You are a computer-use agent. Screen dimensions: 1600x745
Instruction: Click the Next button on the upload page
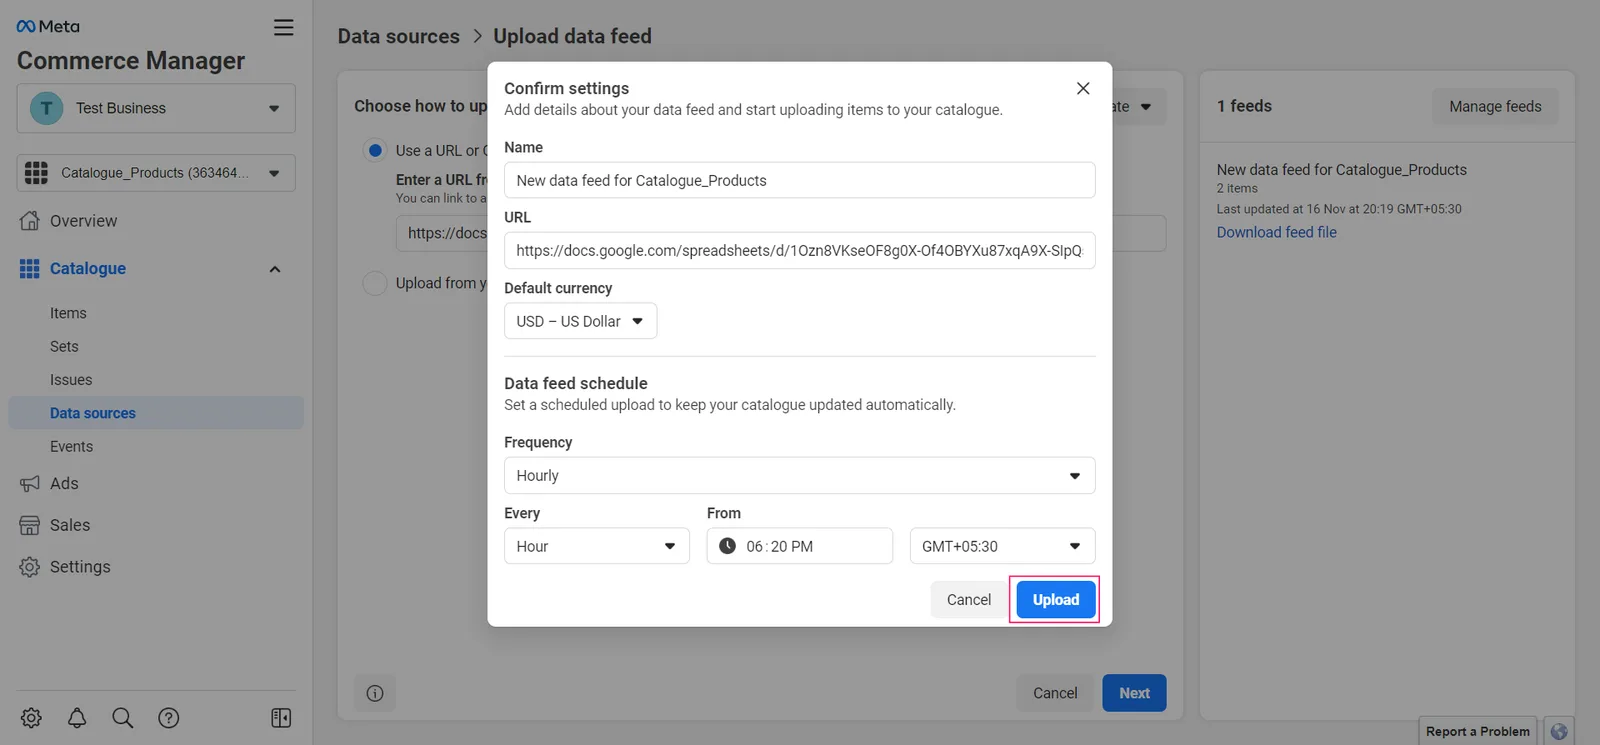(x=1134, y=693)
